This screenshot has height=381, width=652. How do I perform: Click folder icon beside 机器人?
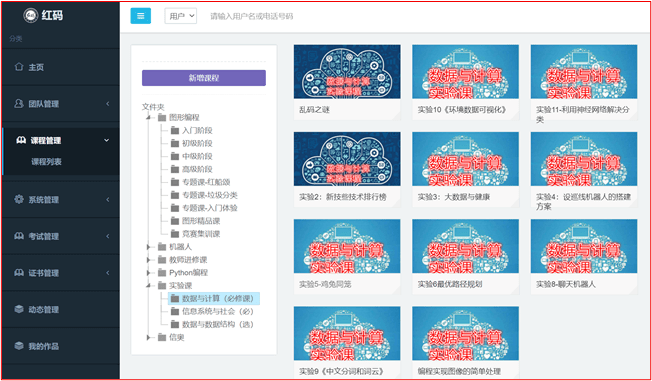[162, 247]
